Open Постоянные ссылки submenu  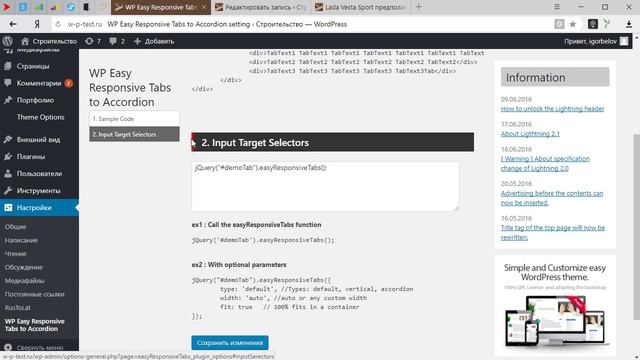pos(35,294)
